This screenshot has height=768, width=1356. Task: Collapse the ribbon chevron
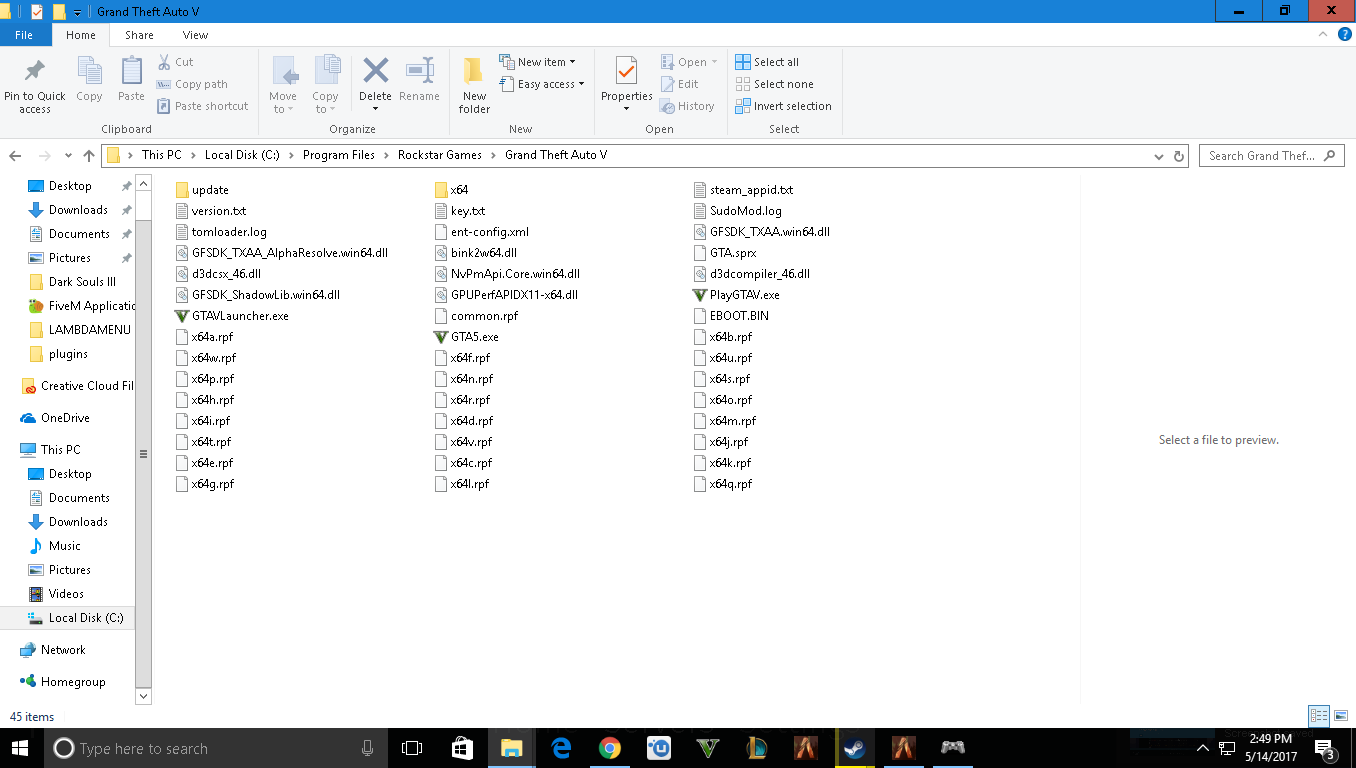1322,35
